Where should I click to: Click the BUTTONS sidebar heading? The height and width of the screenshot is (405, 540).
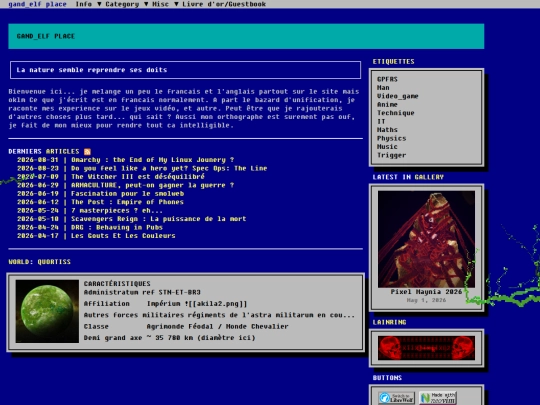pos(387,378)
